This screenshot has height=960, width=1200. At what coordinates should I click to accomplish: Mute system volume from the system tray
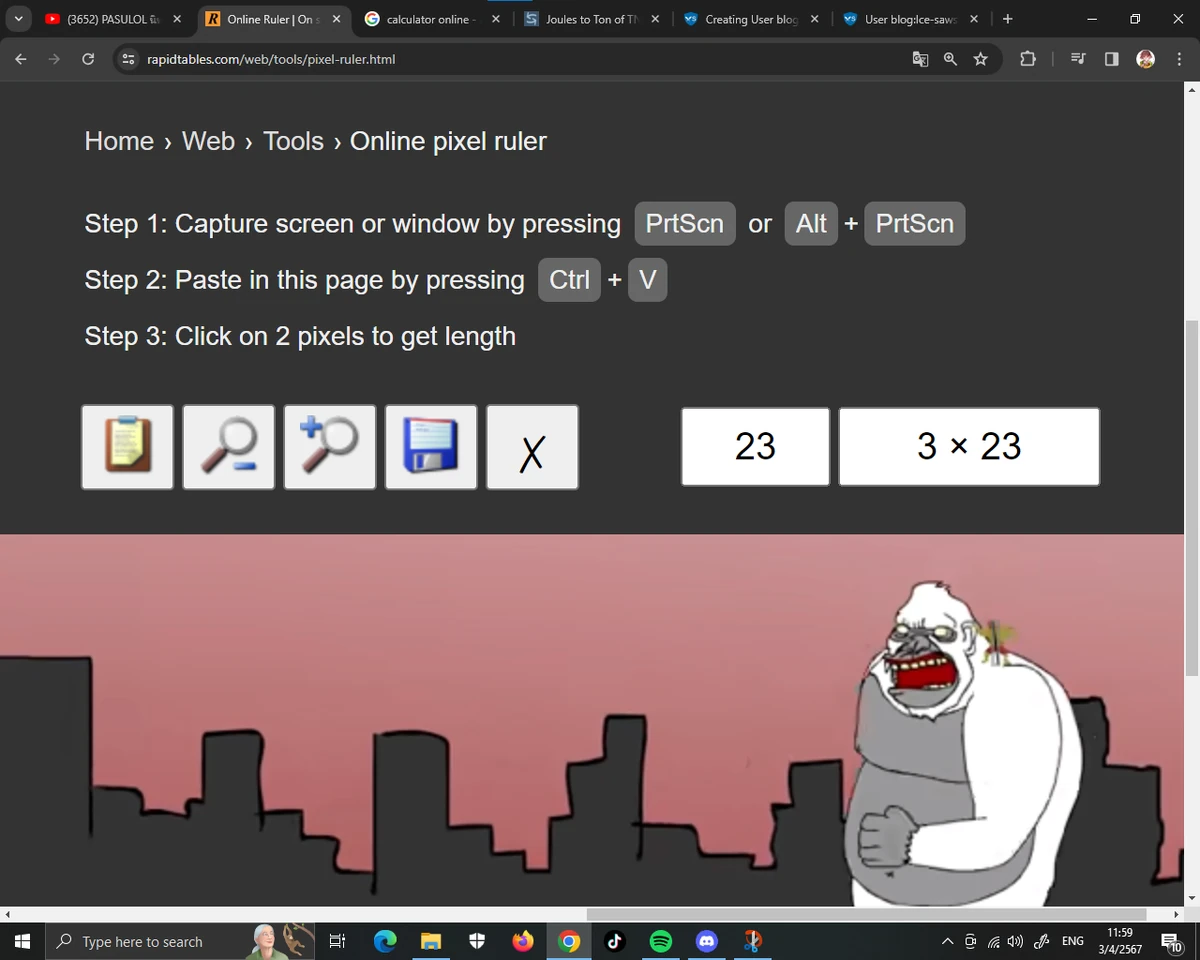[x=1015, y=941]
